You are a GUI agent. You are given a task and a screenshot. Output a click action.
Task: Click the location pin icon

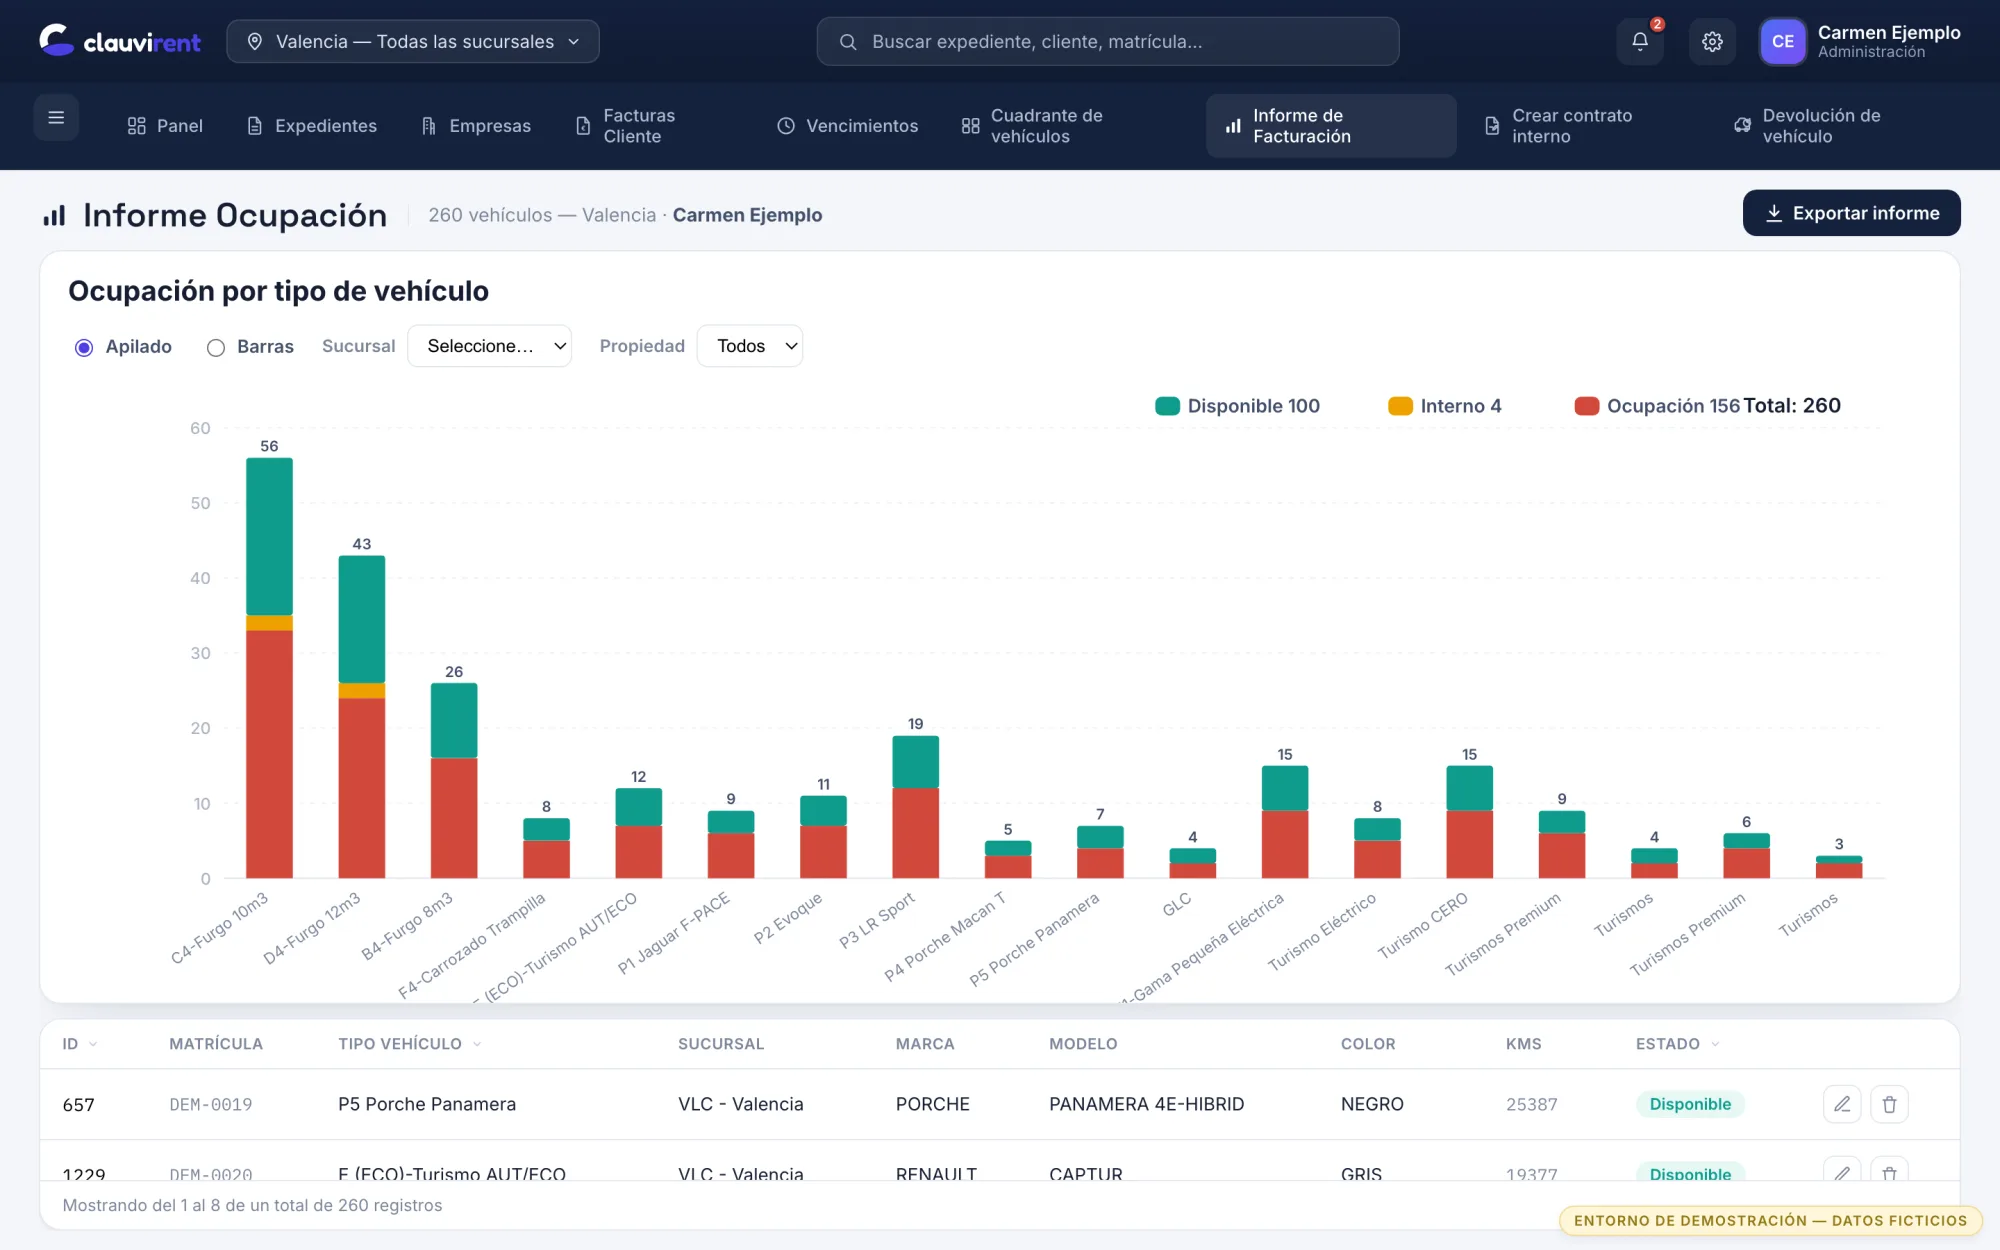coord(254,41)
